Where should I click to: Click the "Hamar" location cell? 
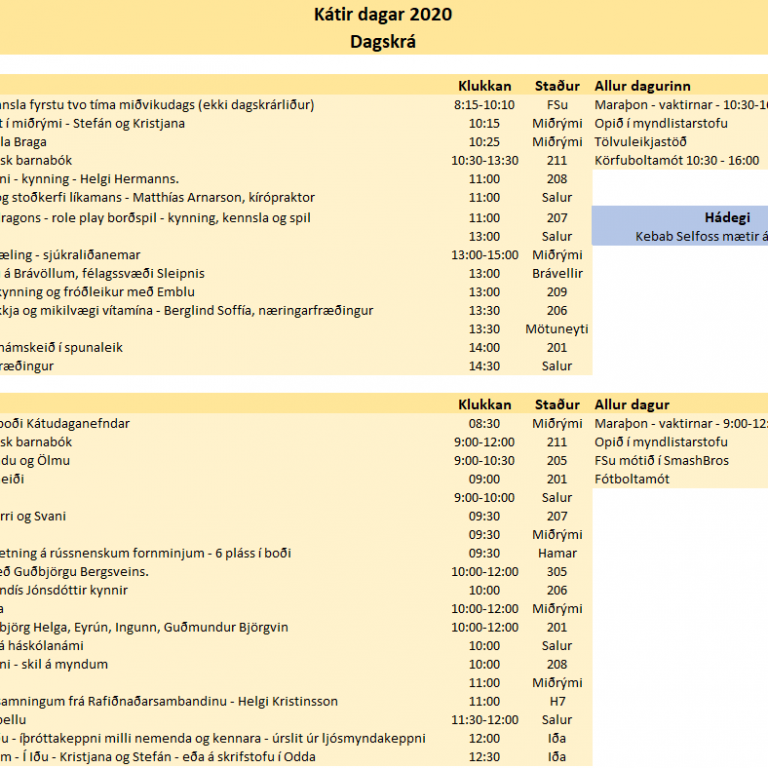(557, 553)
